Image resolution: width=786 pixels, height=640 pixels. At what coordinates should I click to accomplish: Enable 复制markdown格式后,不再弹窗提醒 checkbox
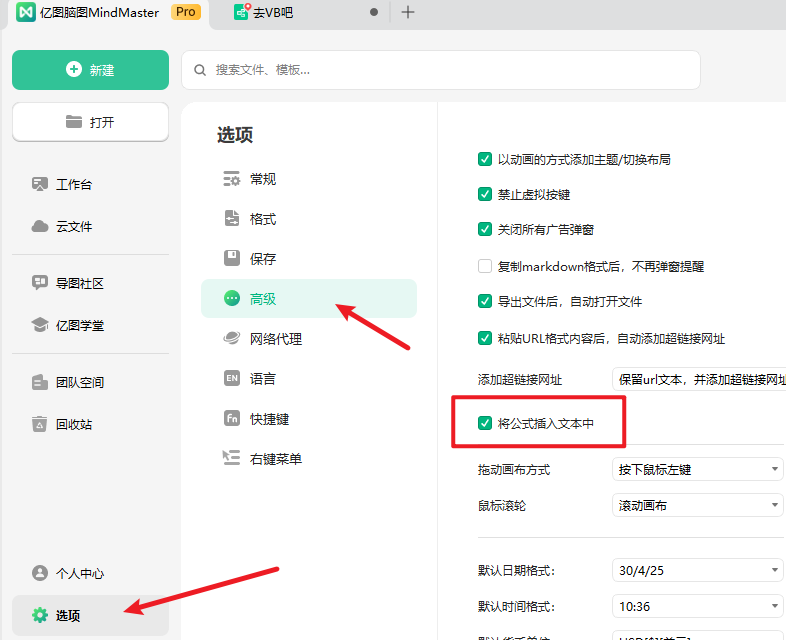click(485, 266)
